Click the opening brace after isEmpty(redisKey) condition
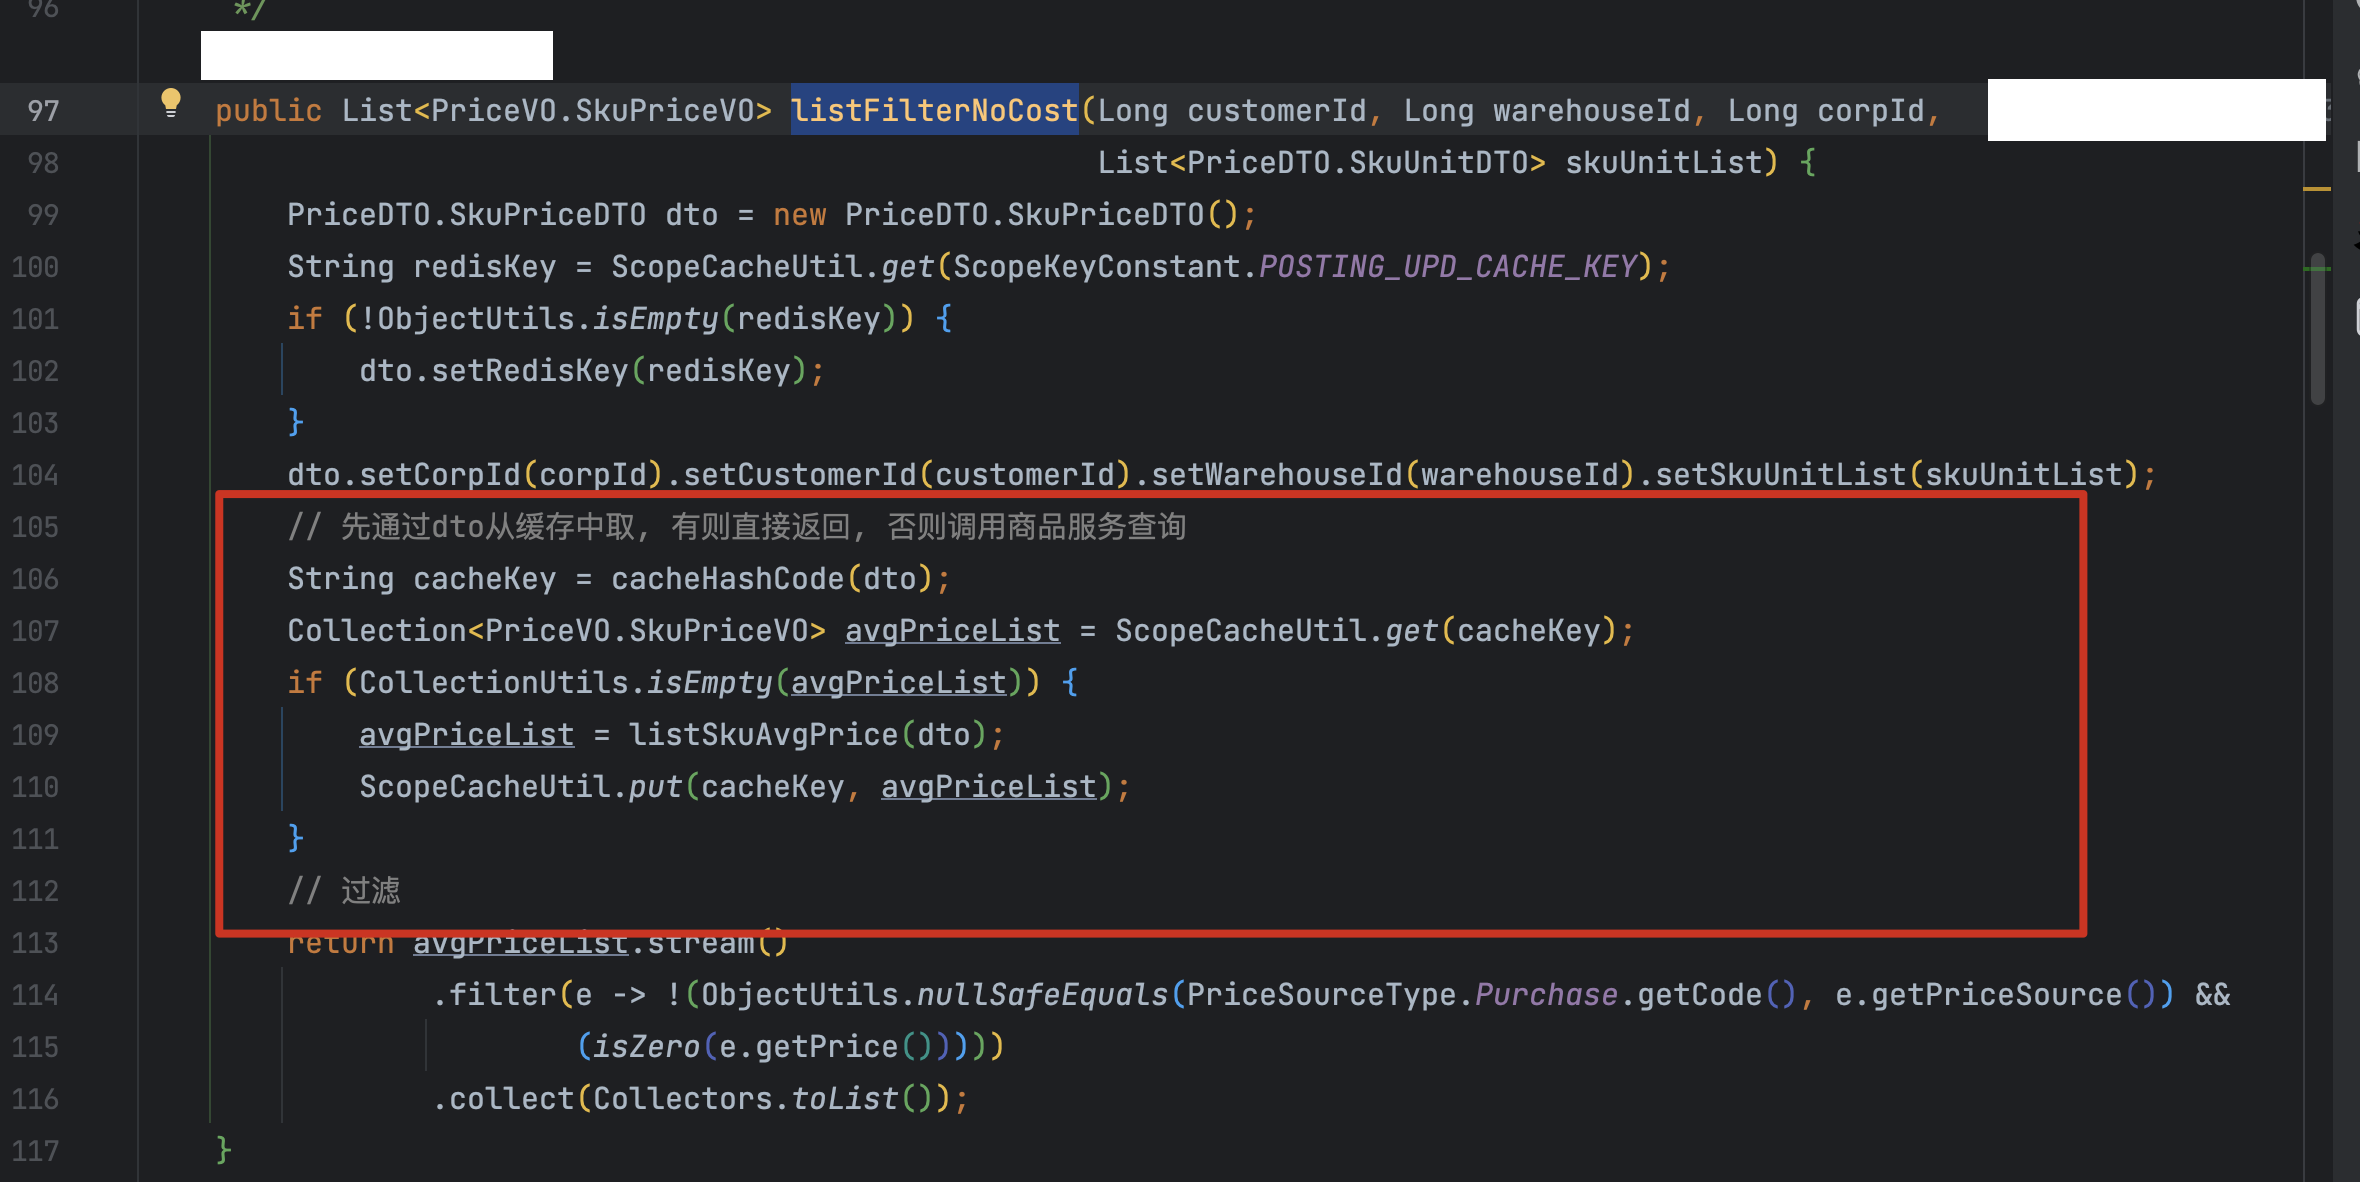Screen dimensions: 2360x1182 (x=943, y=319)
